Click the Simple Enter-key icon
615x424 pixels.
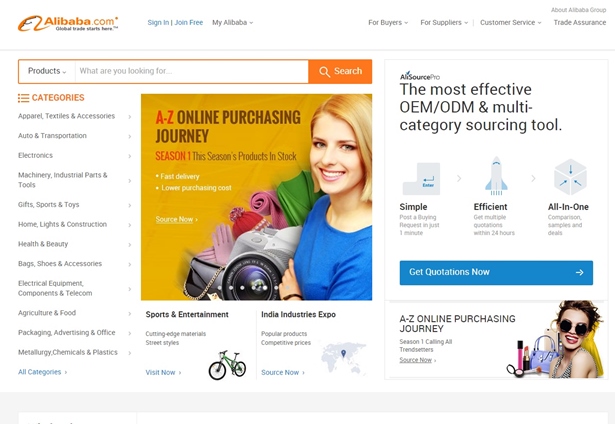coord(422,178)
